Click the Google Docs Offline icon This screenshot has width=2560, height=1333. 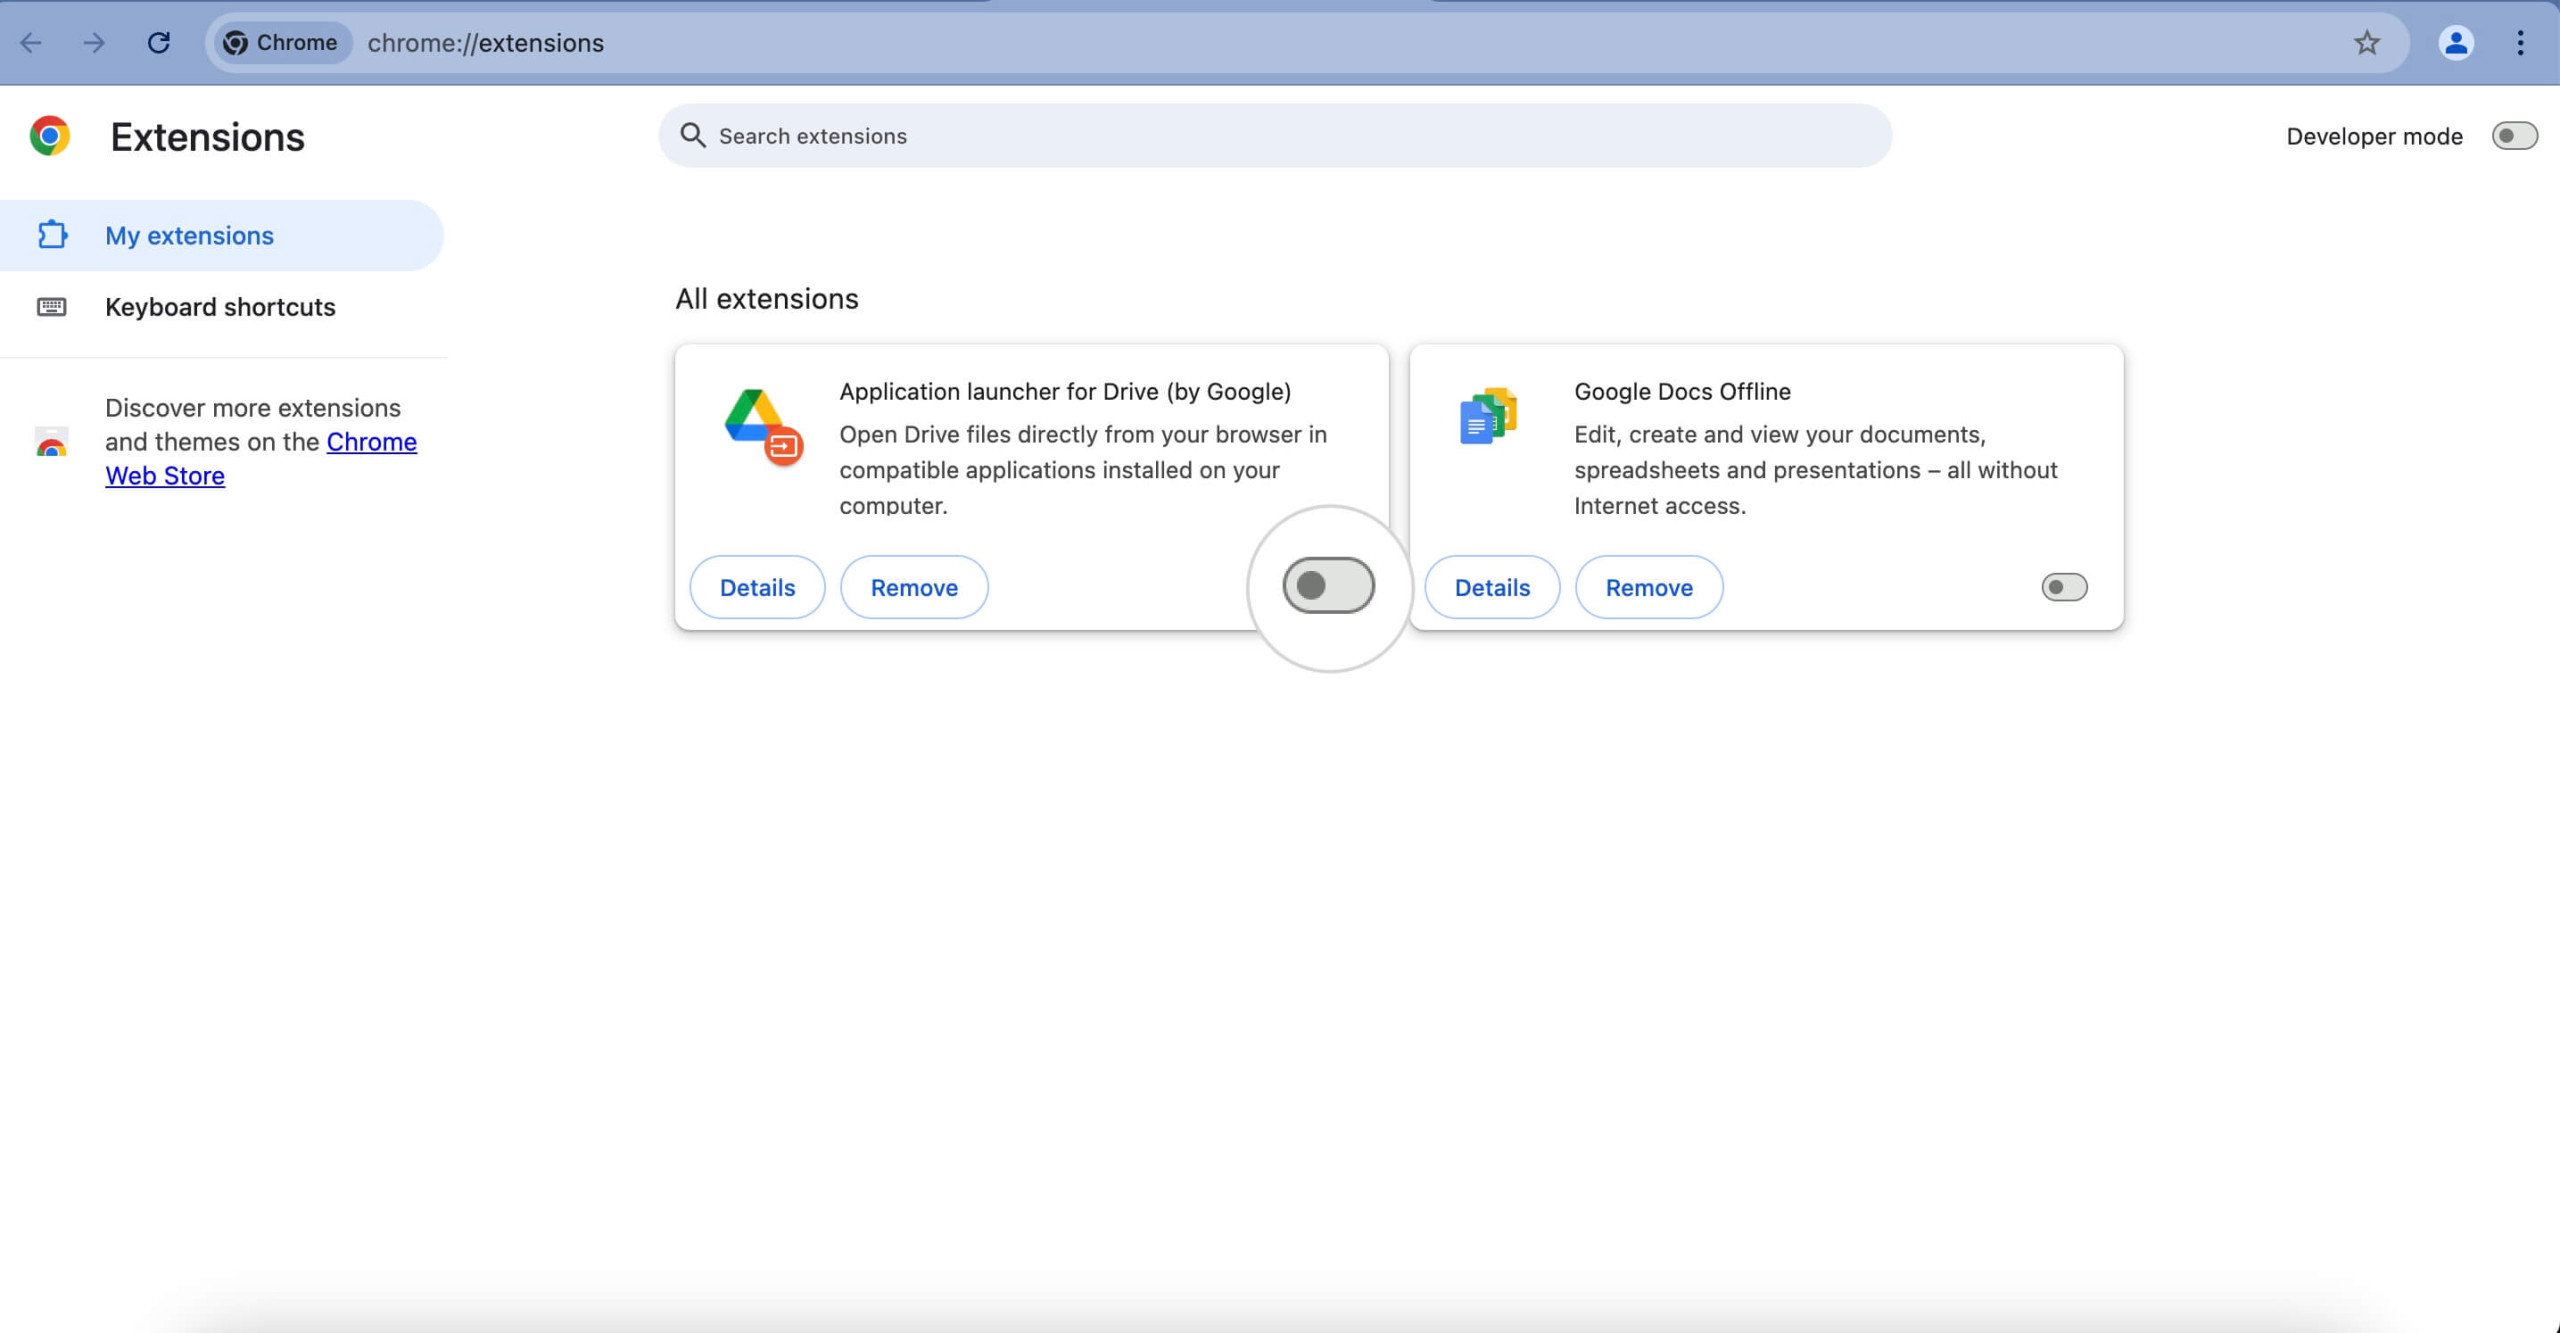tap(1488, 416)
